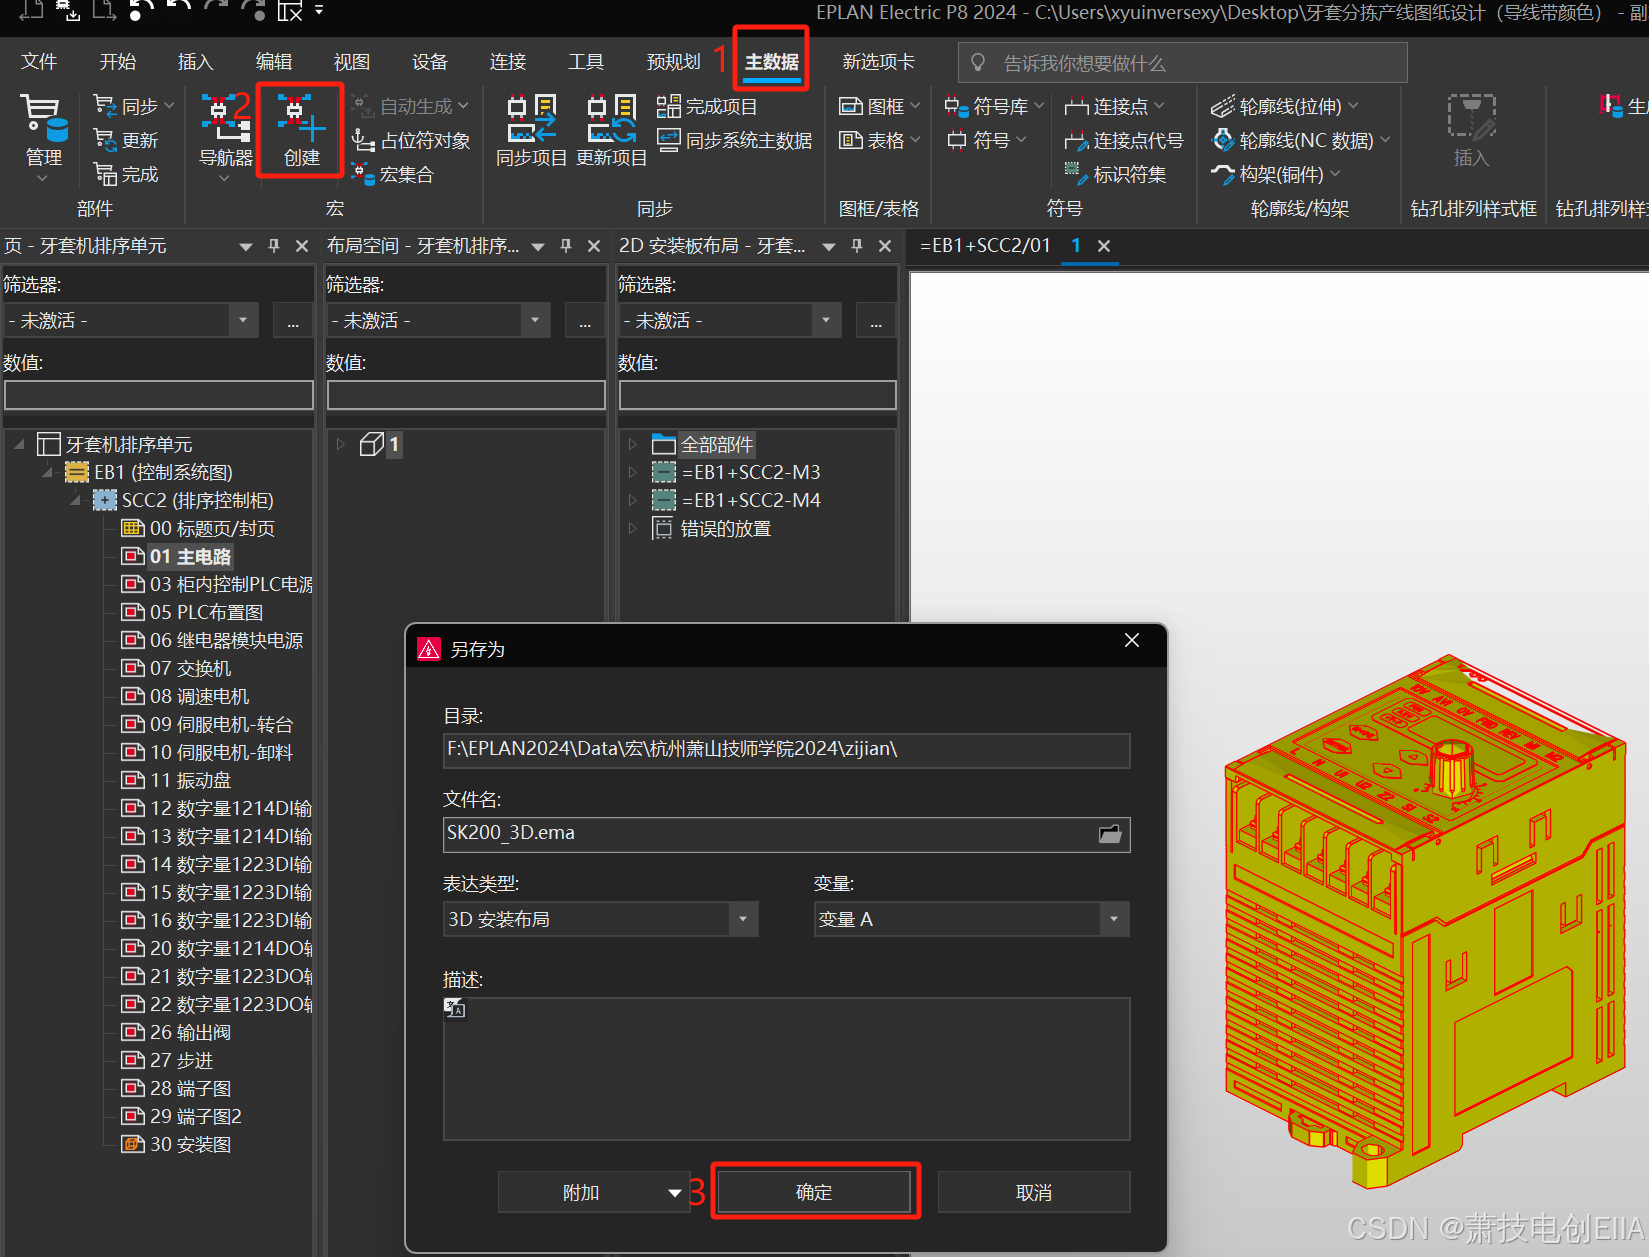This screenshot has height=1257, width=1649.
Task: Switch to the 新选项卡 ribbon tab
Action: [878, 61]
